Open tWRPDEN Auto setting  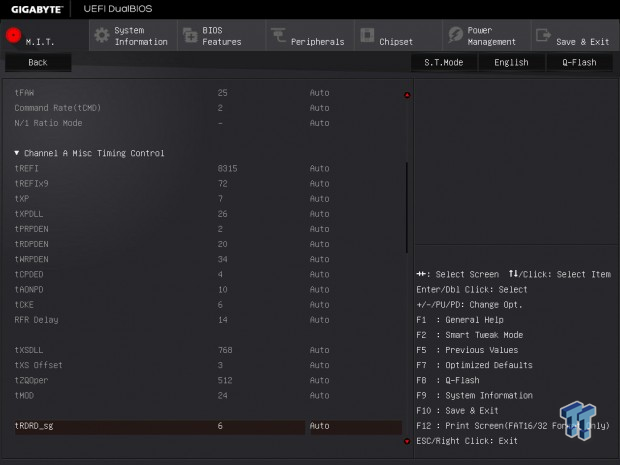(319, 259)
